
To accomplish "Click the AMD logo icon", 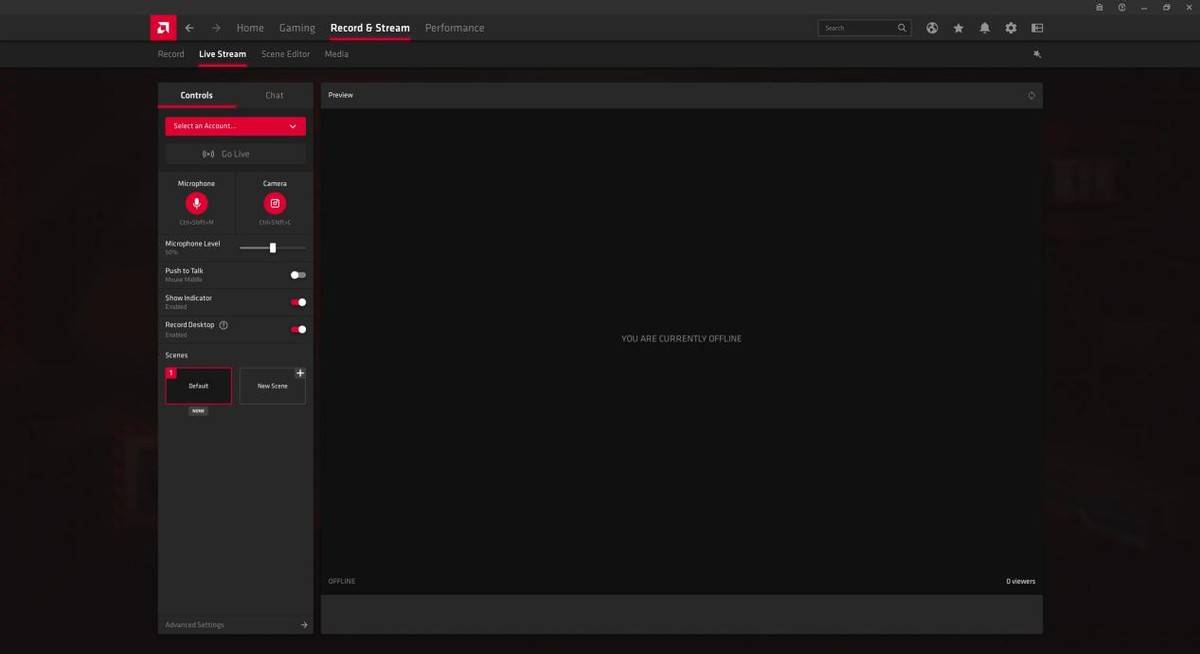I will pos(163,28).
